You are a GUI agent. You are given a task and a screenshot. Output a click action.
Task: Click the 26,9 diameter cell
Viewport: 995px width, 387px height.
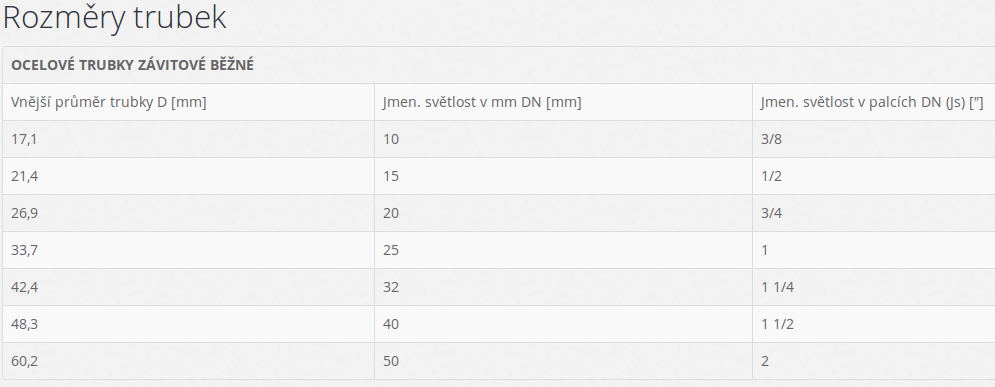188,213
